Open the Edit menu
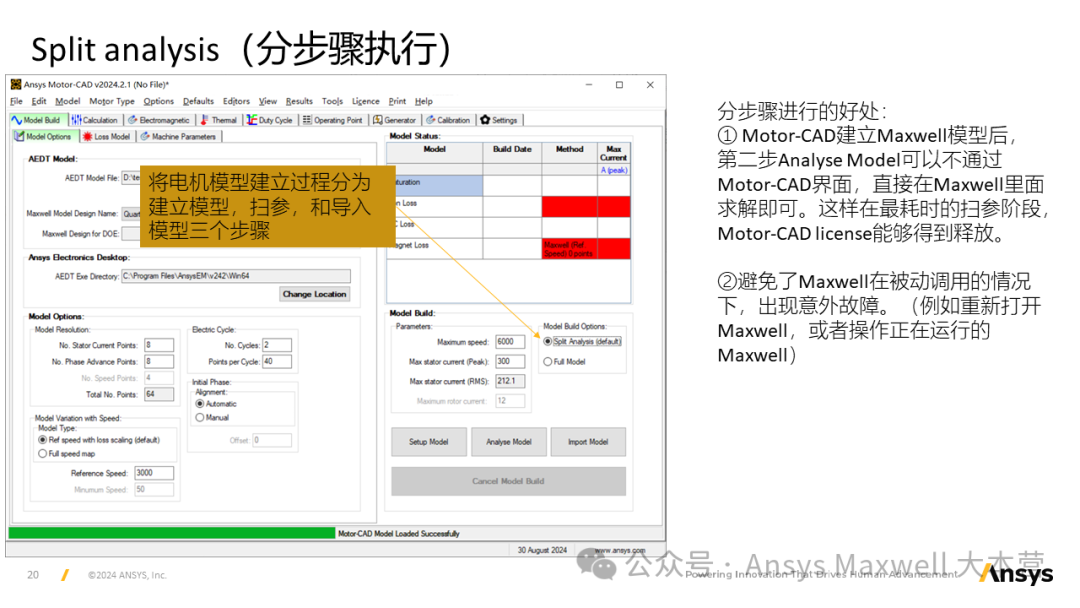This screenshot has width=1080, height=608. tap(39, 101)
